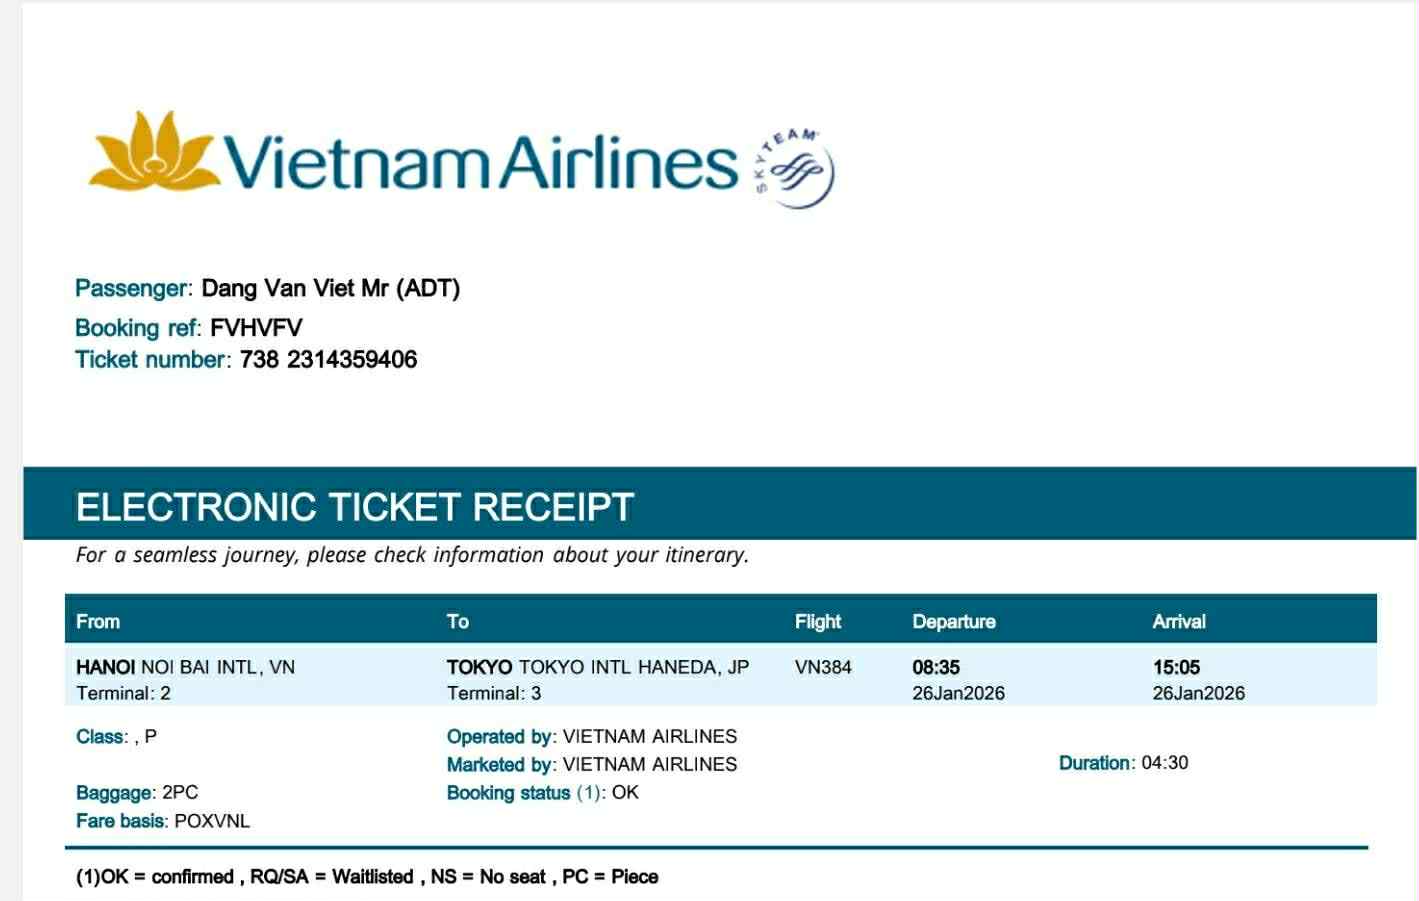Select origin HANOI Noi Bai Intl
Viewport: 1419px width, 901px height.
coord(185,667)
